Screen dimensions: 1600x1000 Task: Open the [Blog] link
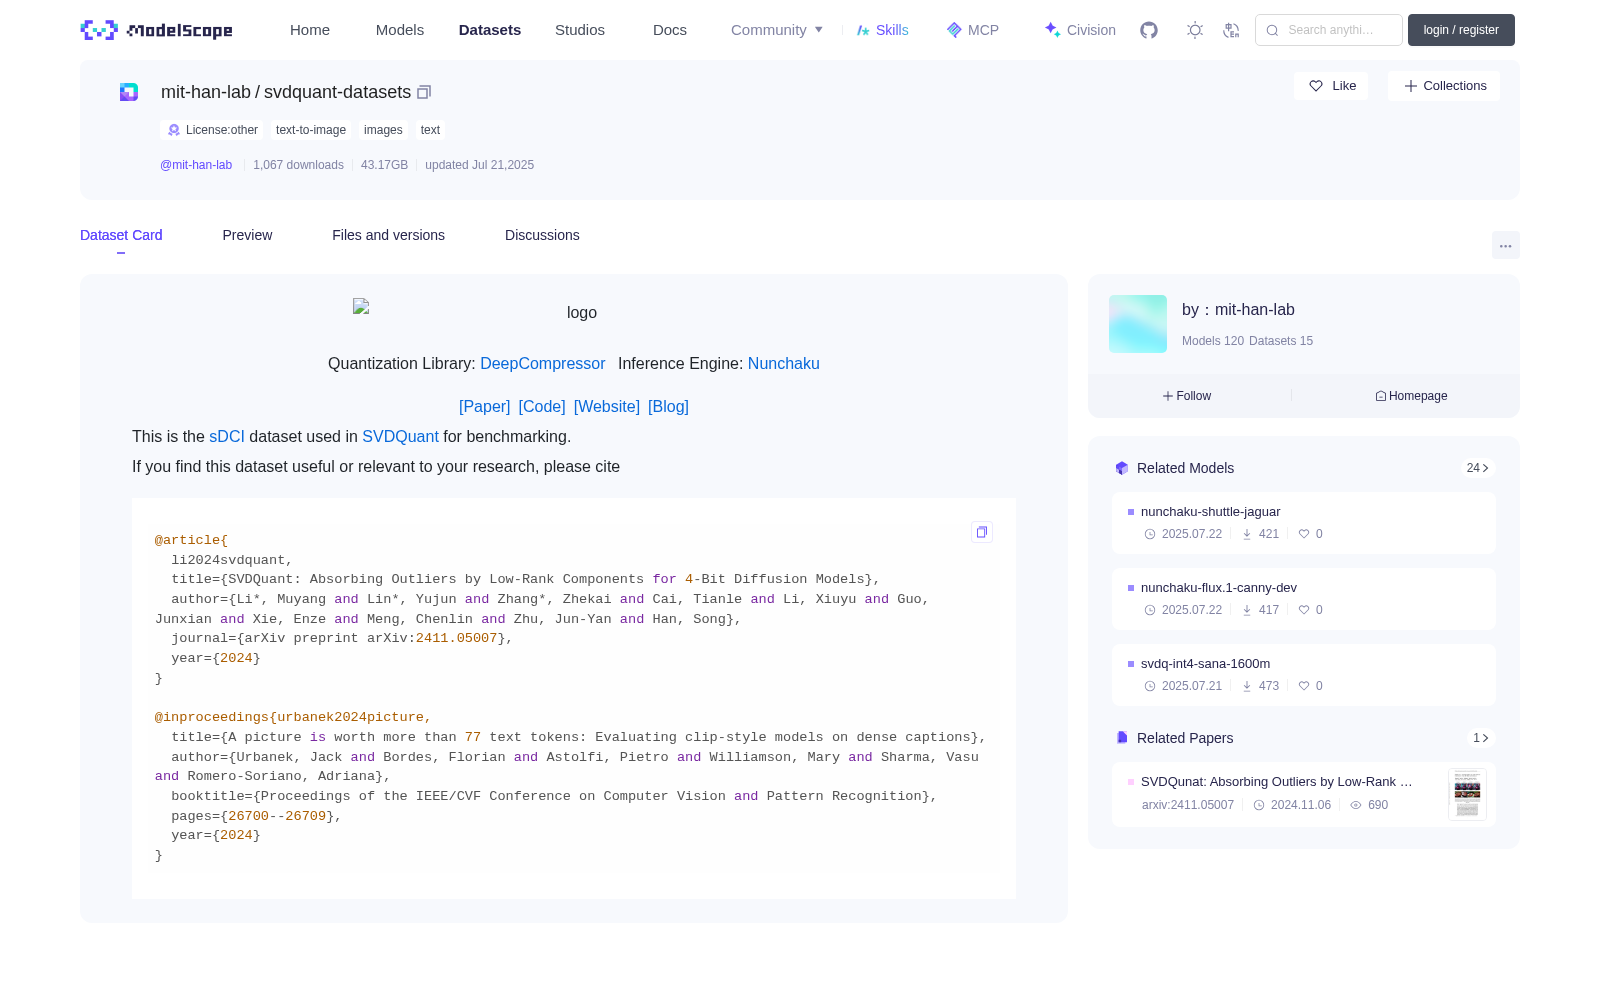click(668, 407)
